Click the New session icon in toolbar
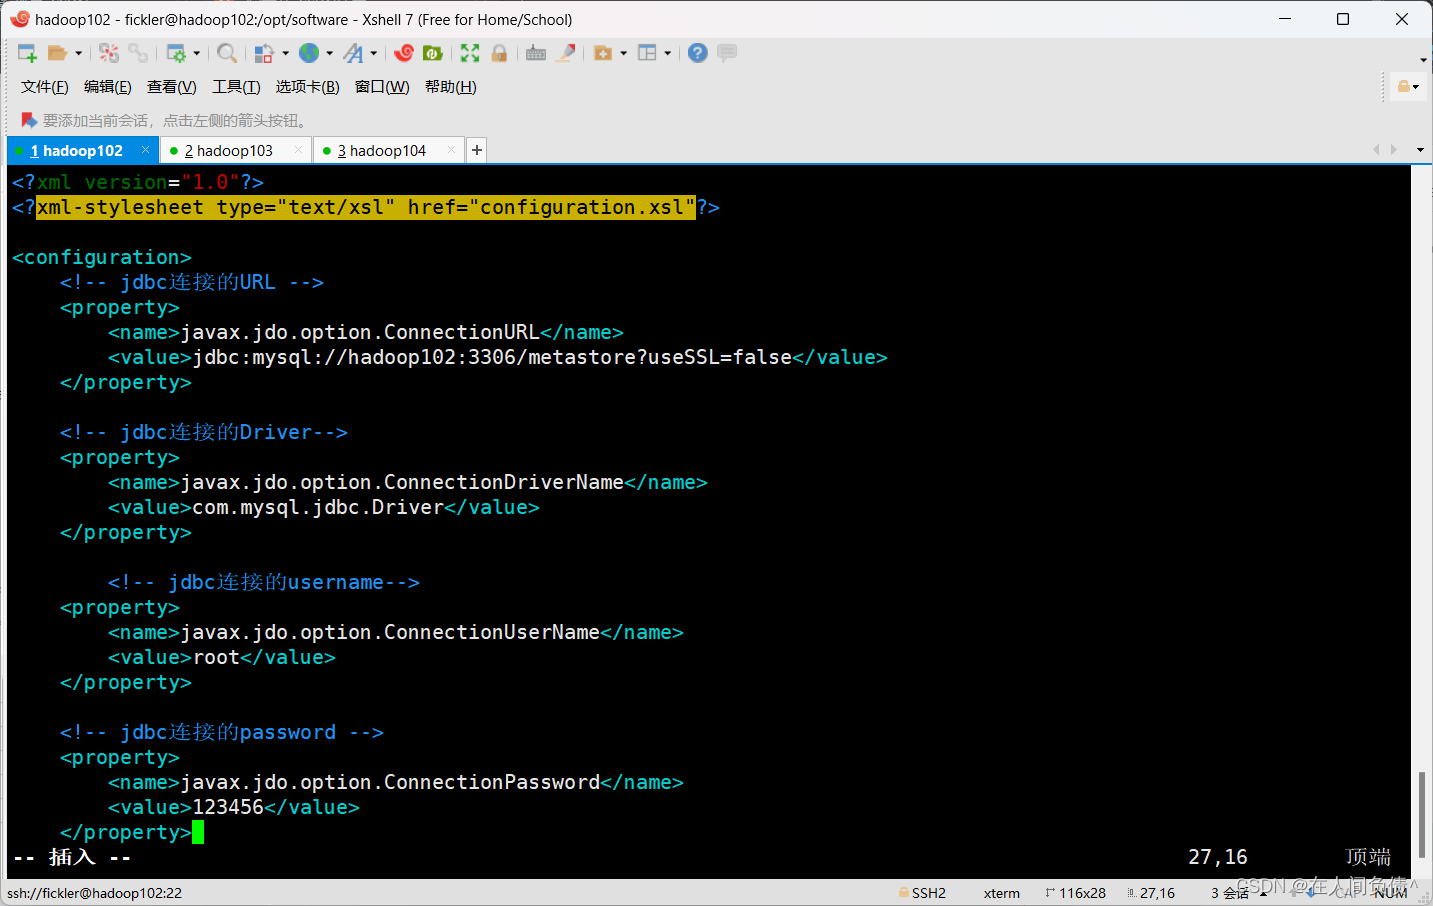This screenshot has height=906, width=1433. click(x=27, y=53)
